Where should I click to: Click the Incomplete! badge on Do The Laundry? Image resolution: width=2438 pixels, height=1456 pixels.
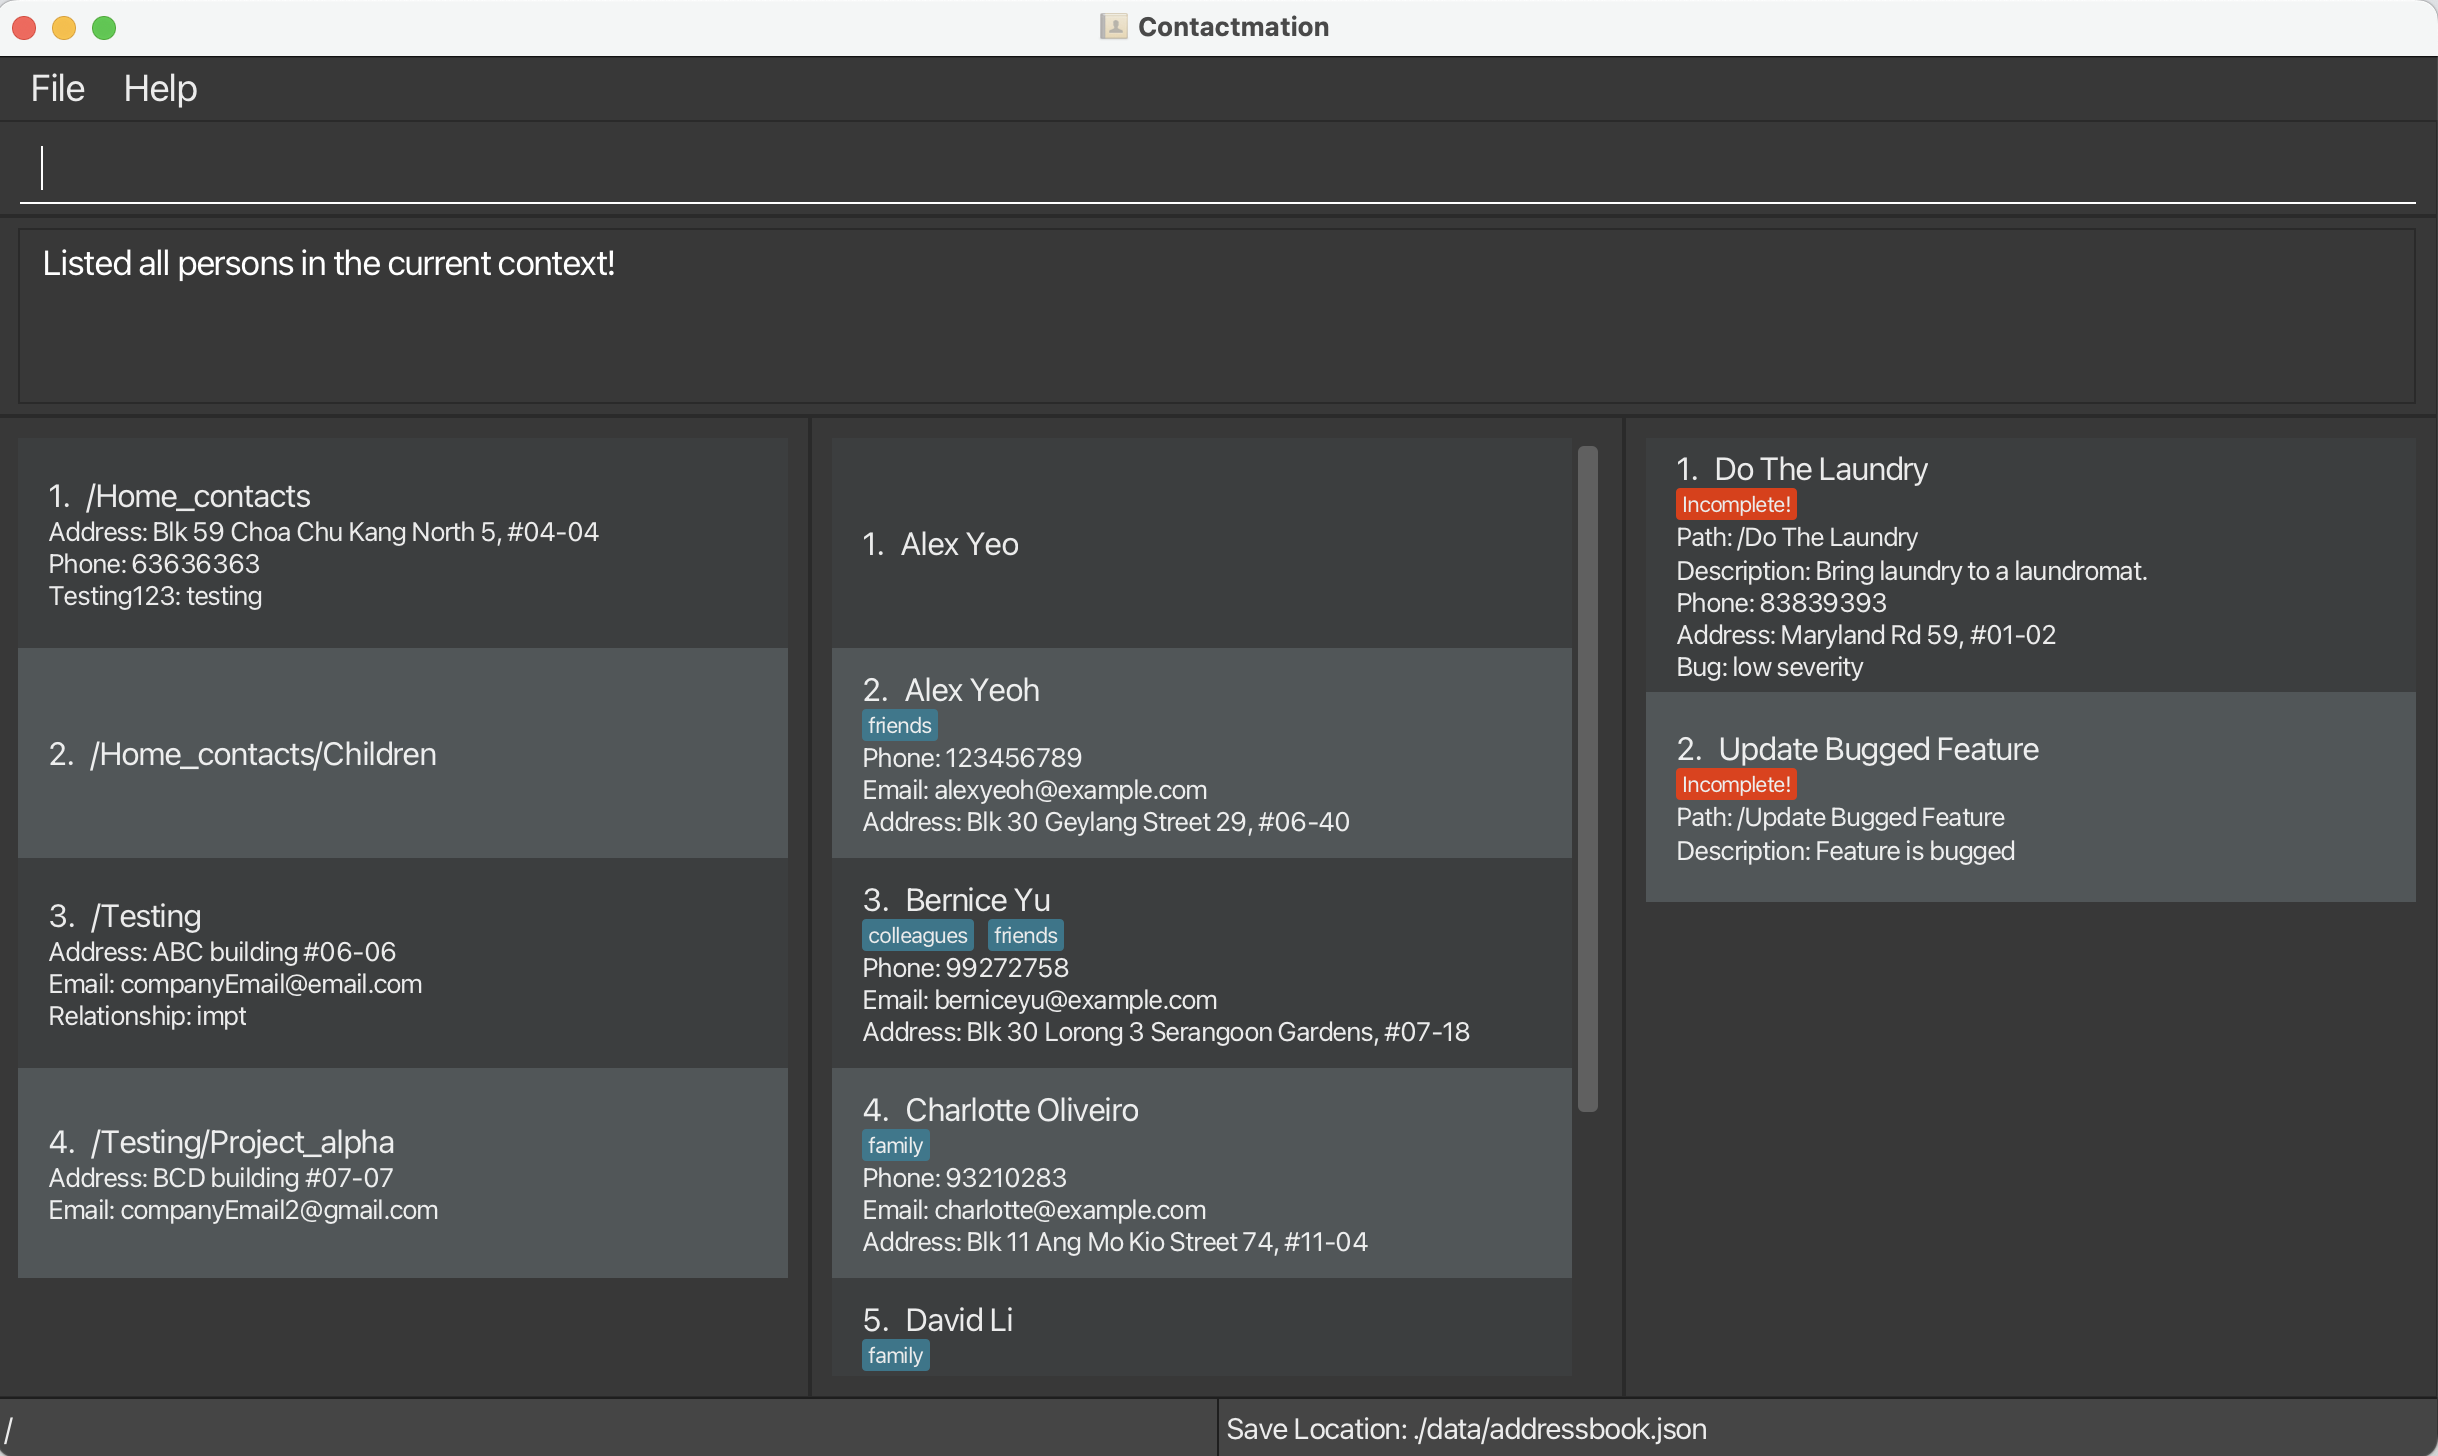point(1735,504)
